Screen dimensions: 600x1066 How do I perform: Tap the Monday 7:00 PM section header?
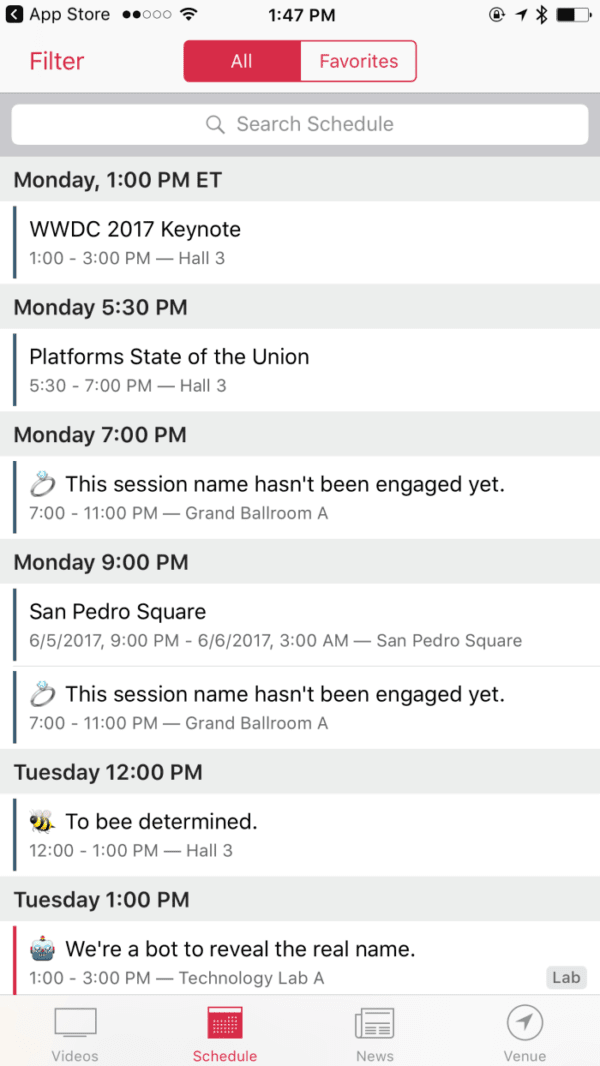pyautogui.click(x=300, y=435)
